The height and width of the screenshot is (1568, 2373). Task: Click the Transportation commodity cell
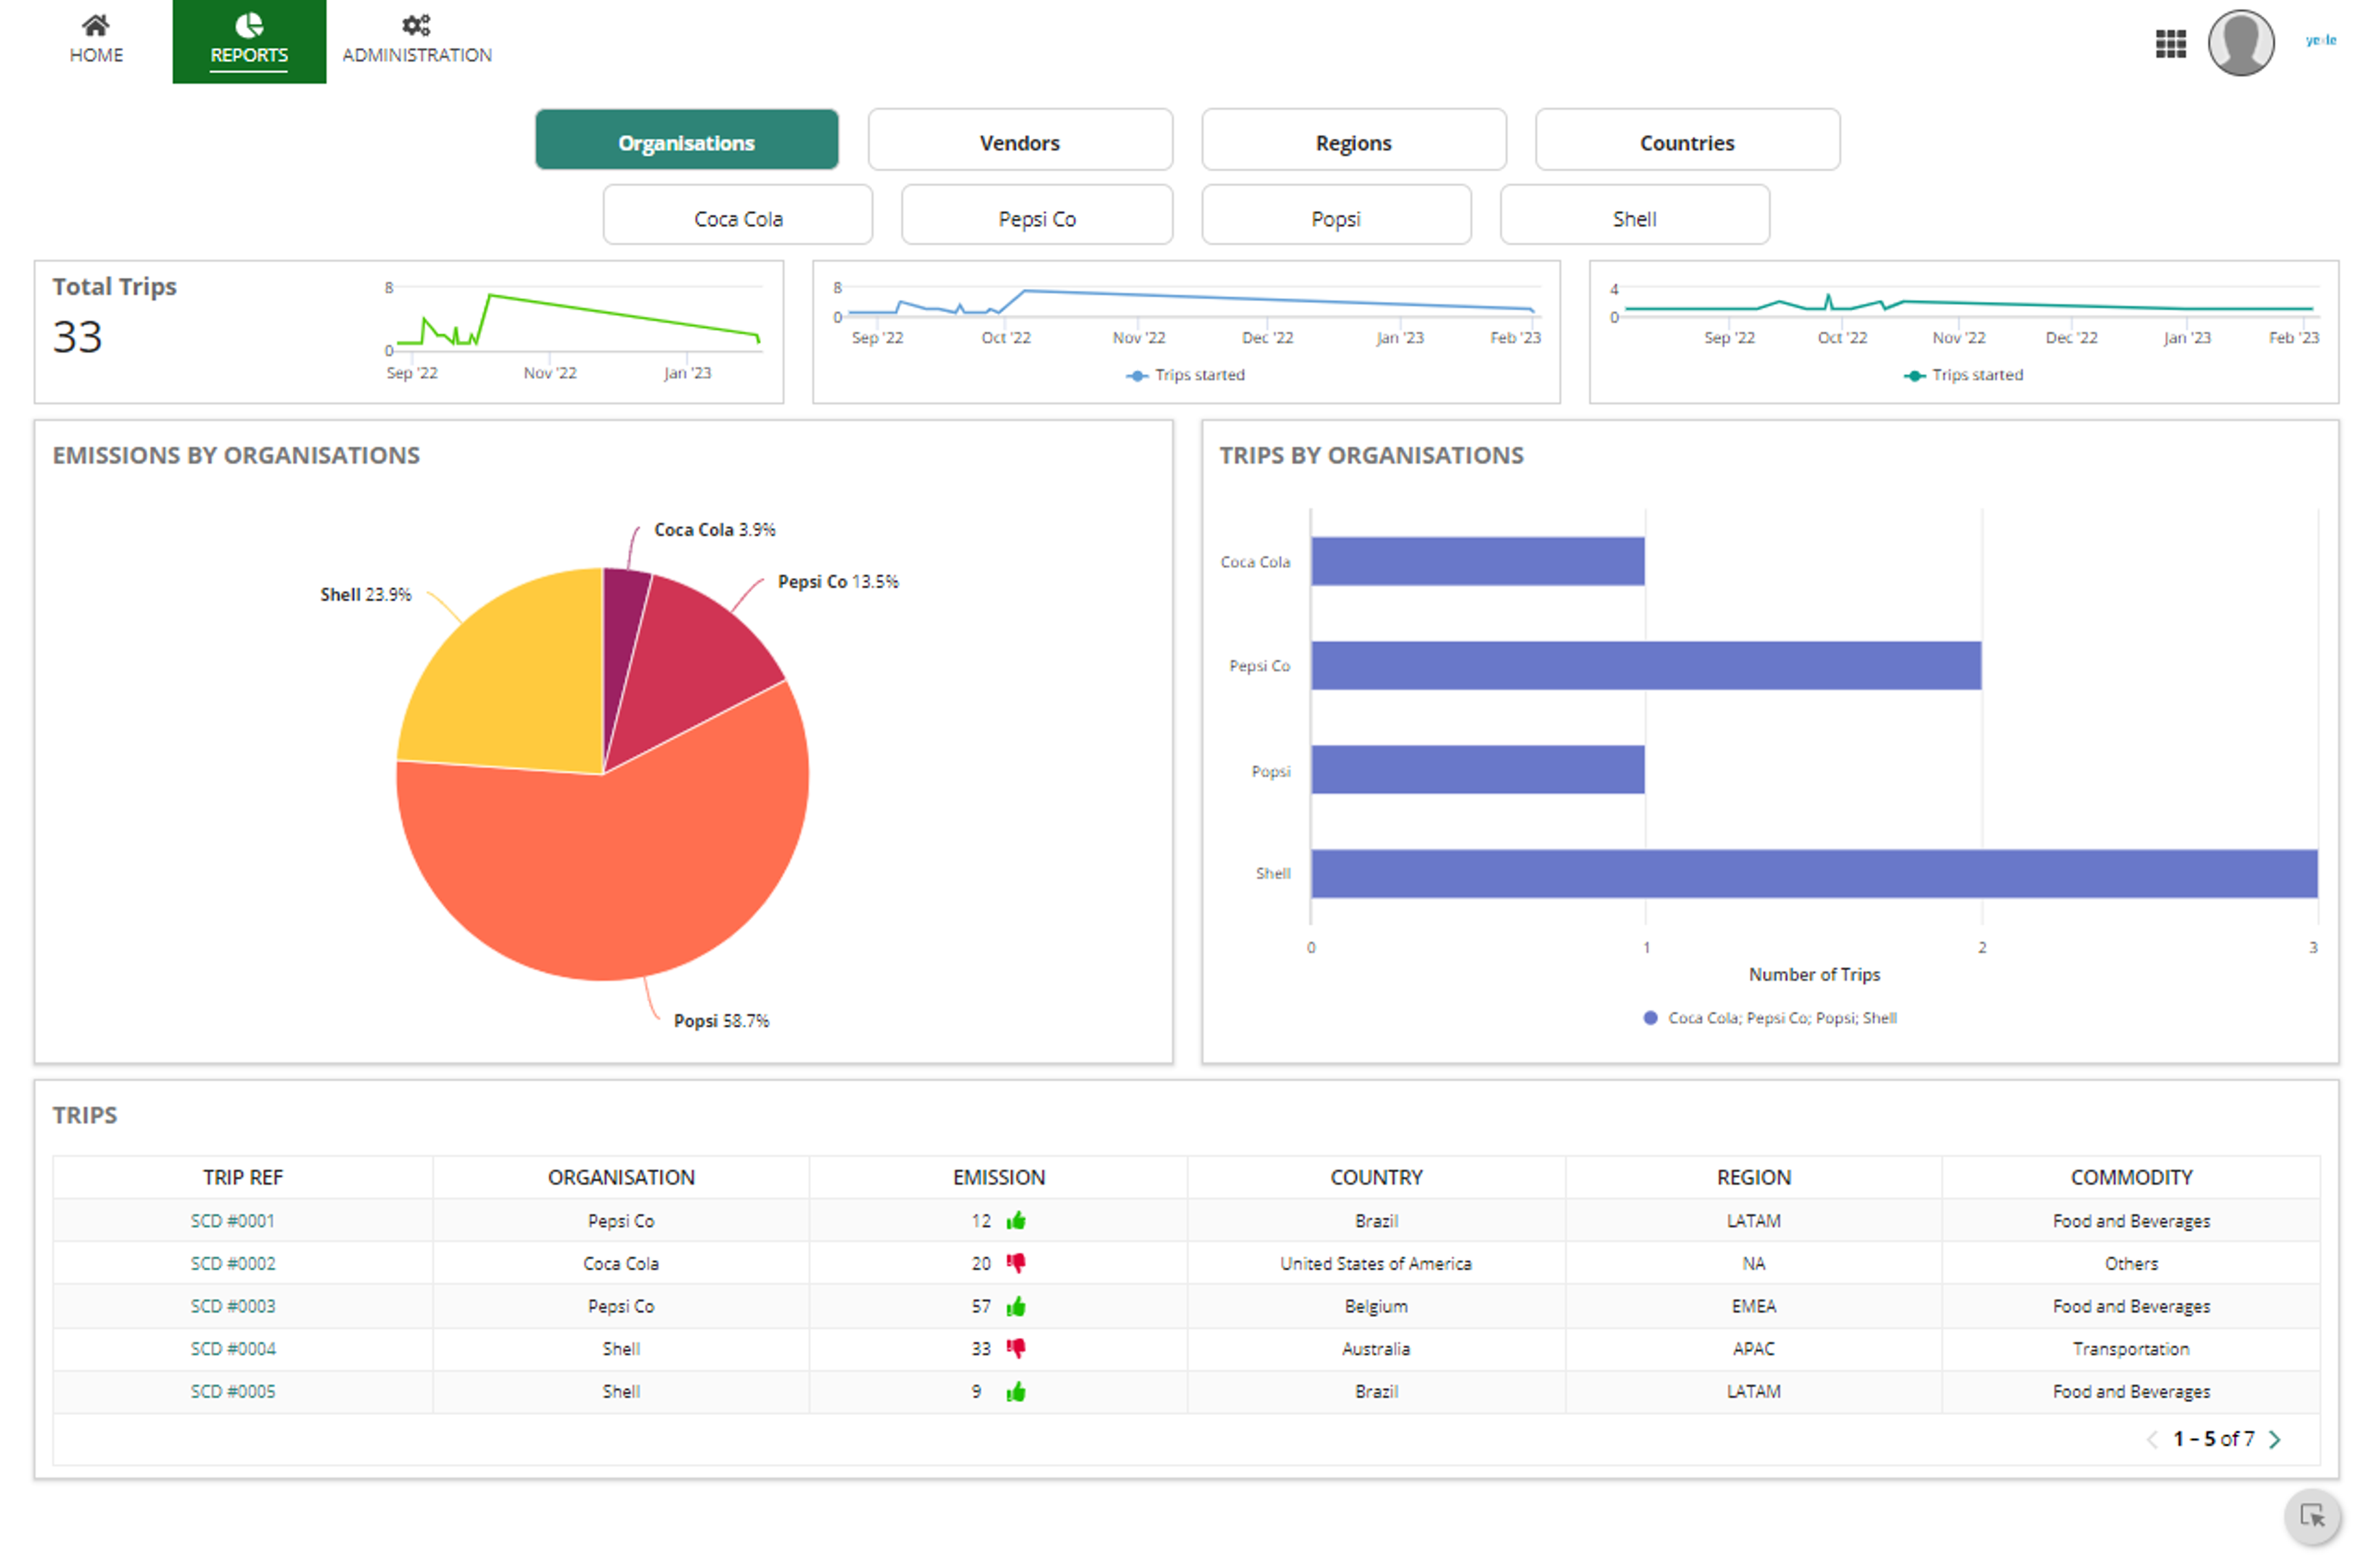[x=2131, y=1349]
